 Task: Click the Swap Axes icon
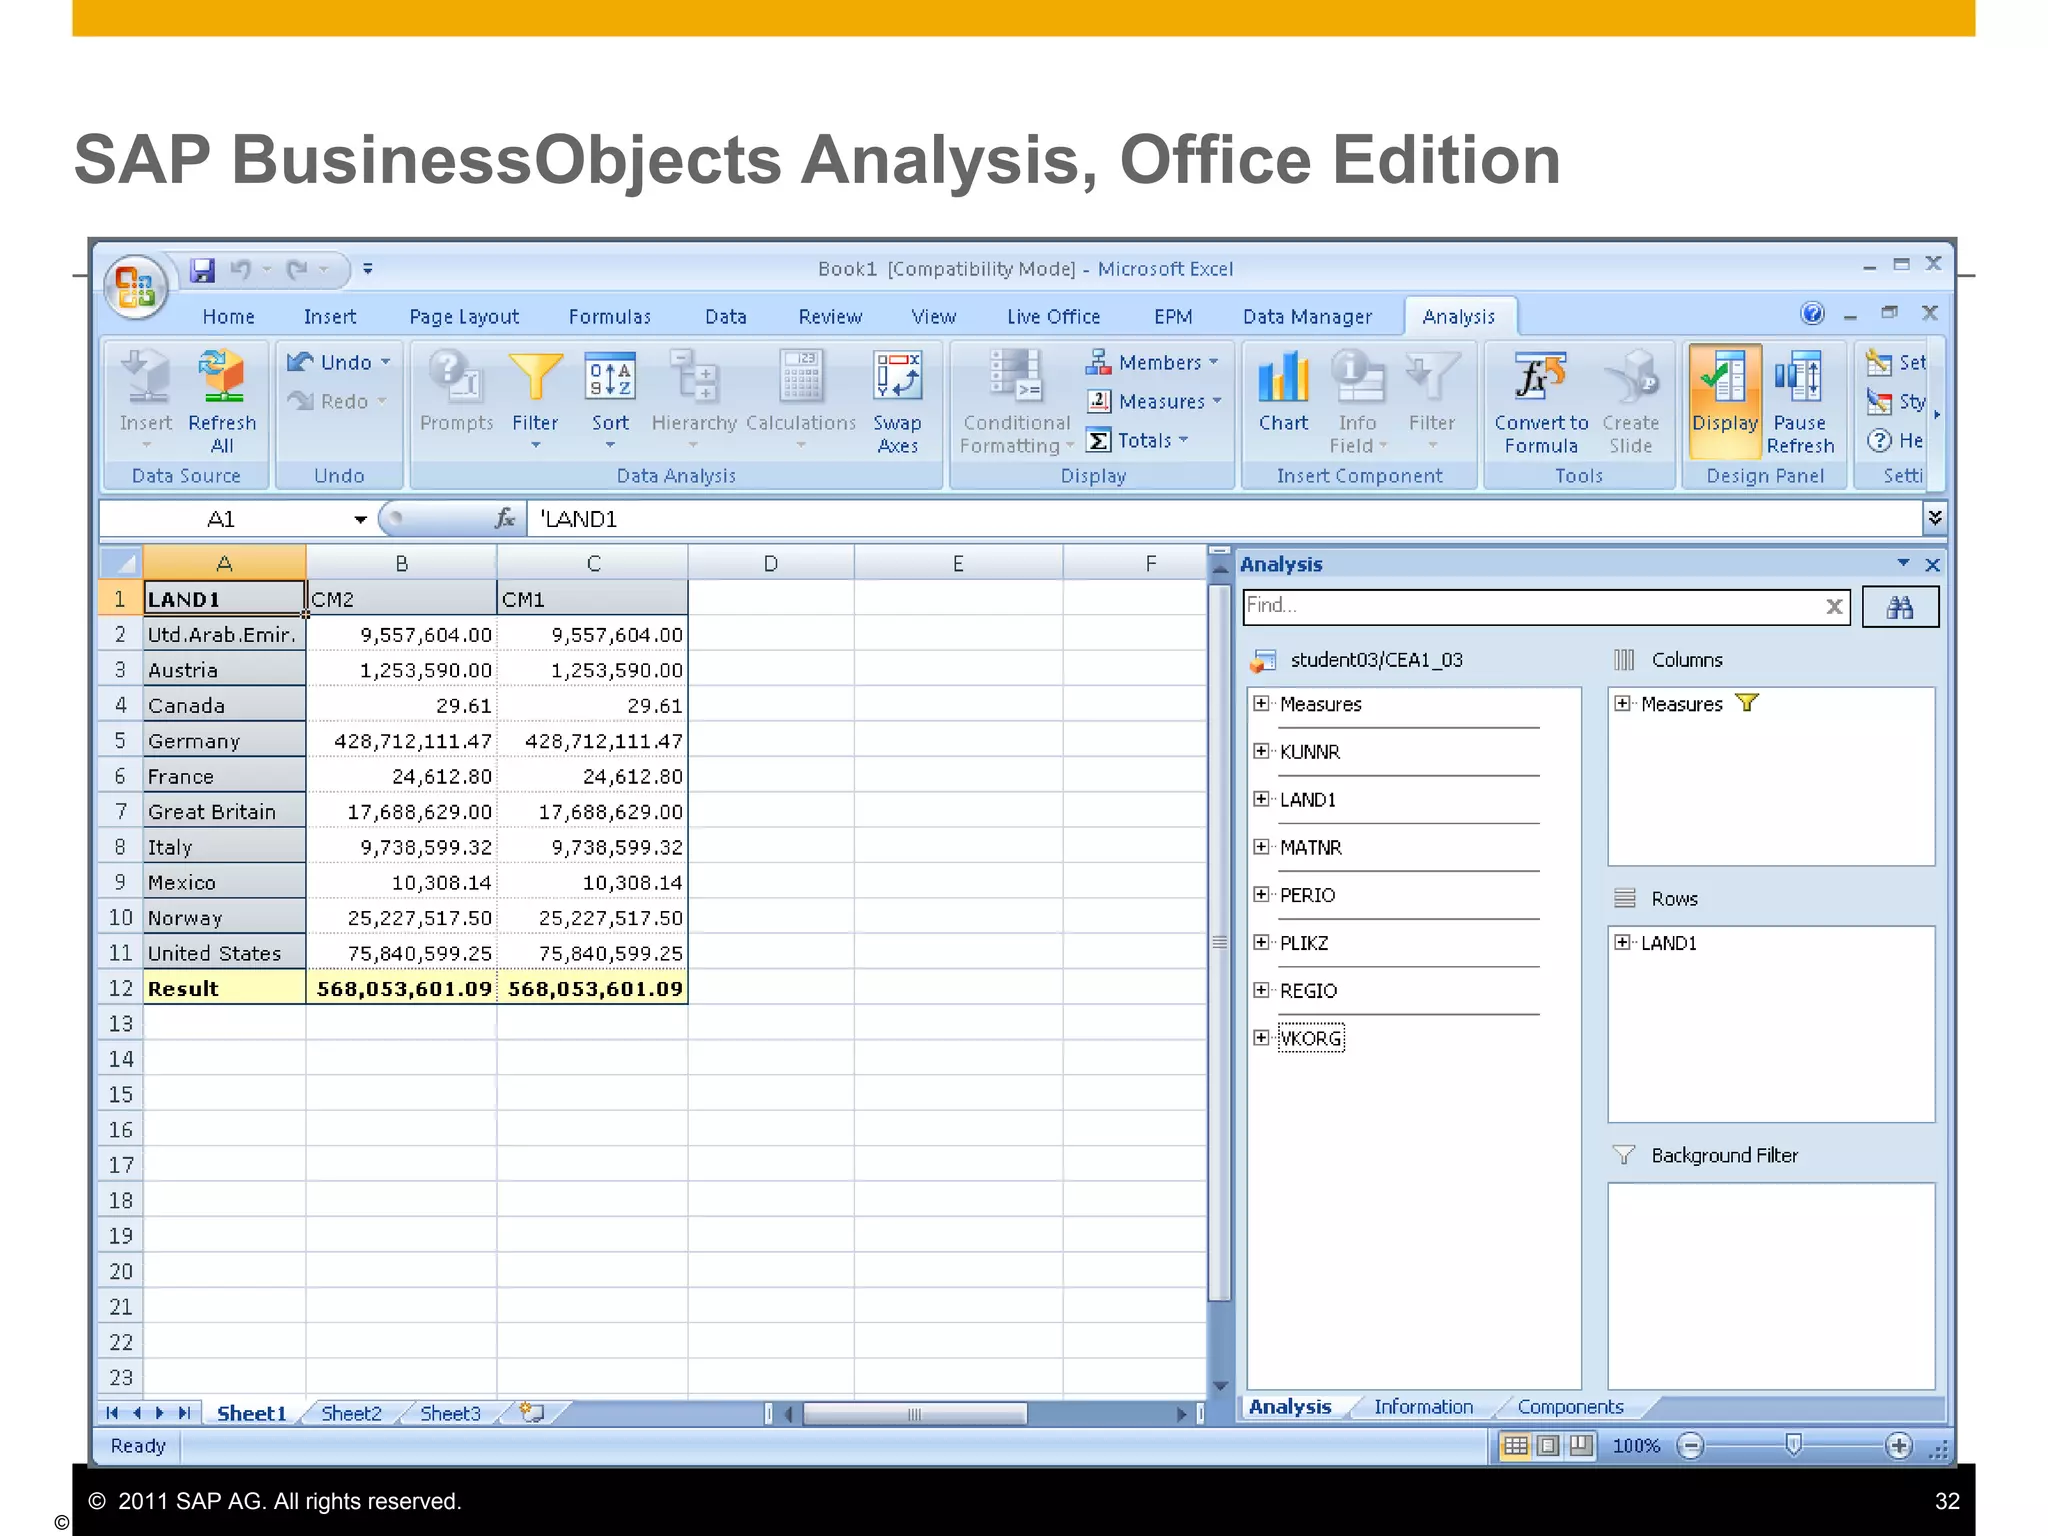click(x=897, y=378)
